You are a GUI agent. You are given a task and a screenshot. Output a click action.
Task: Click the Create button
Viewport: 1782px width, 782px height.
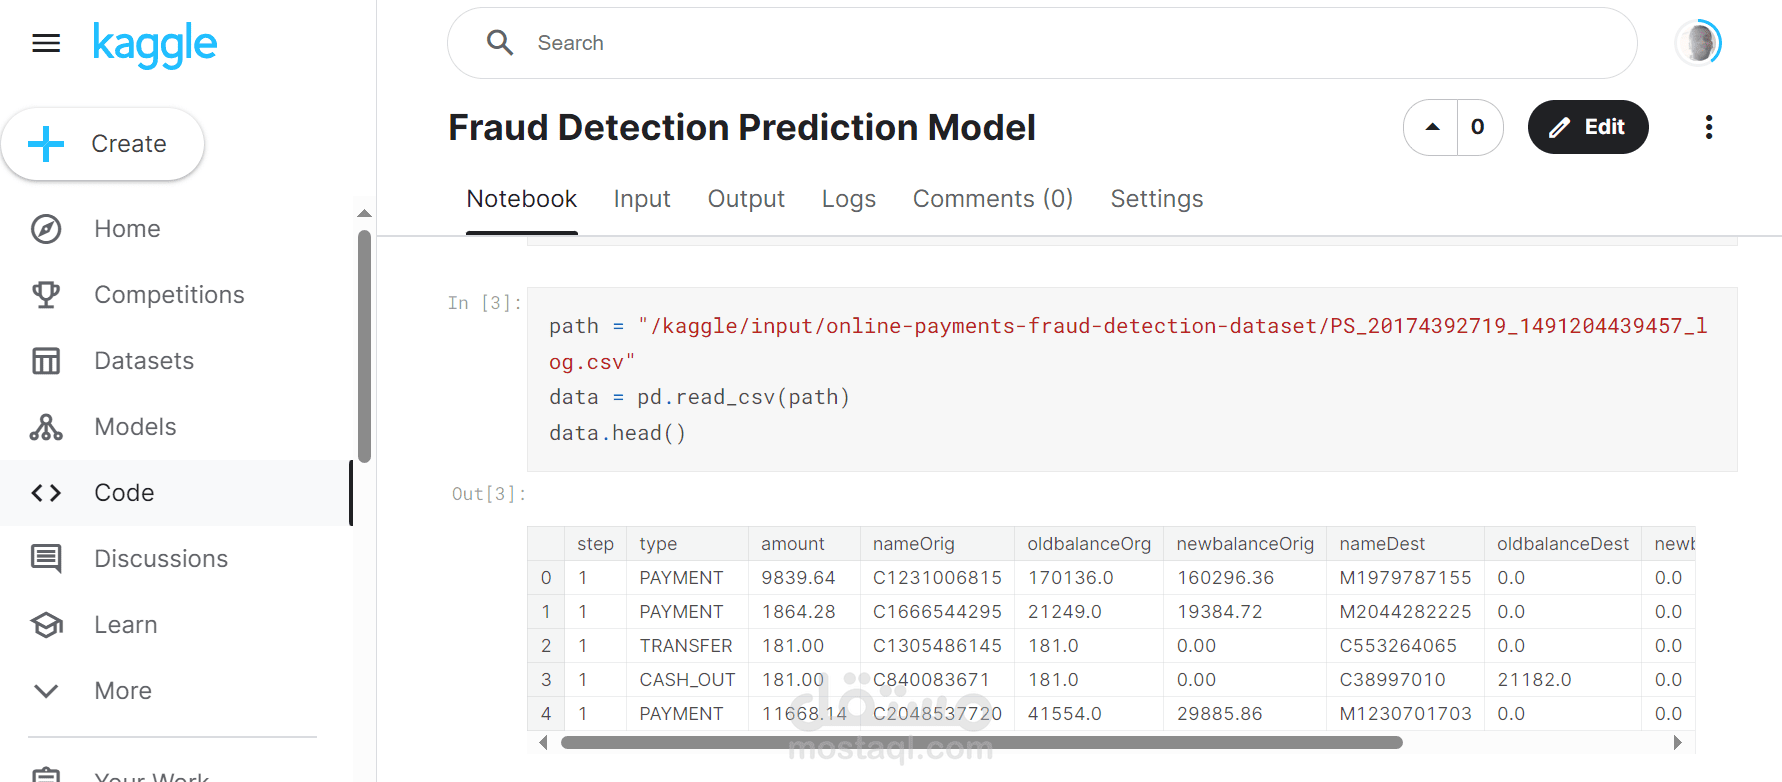click(103, 143)
